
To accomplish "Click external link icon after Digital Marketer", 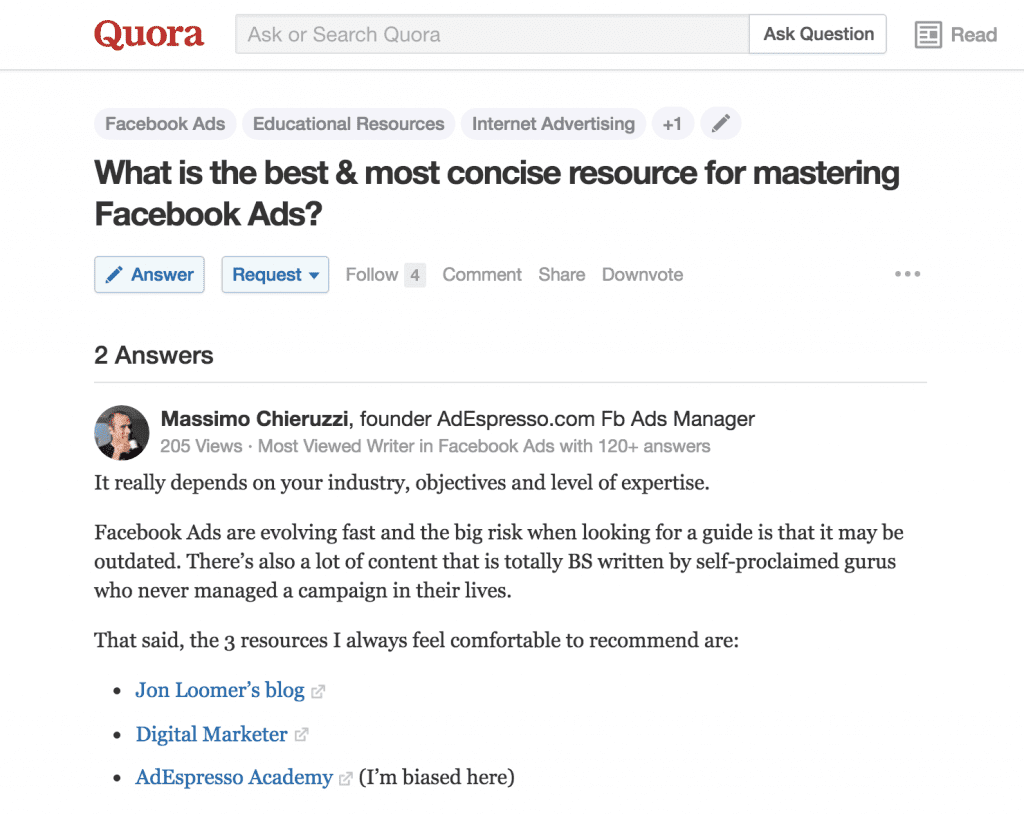I will coord(301,735).
